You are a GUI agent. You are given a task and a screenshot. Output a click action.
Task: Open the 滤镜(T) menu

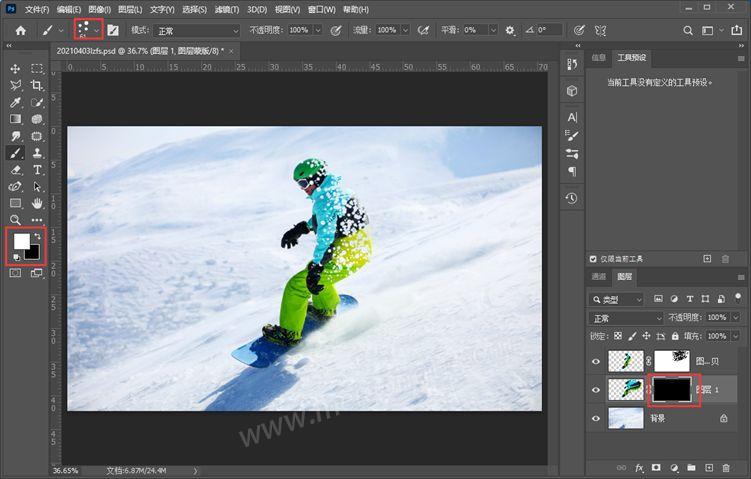[x=227, y=9]
